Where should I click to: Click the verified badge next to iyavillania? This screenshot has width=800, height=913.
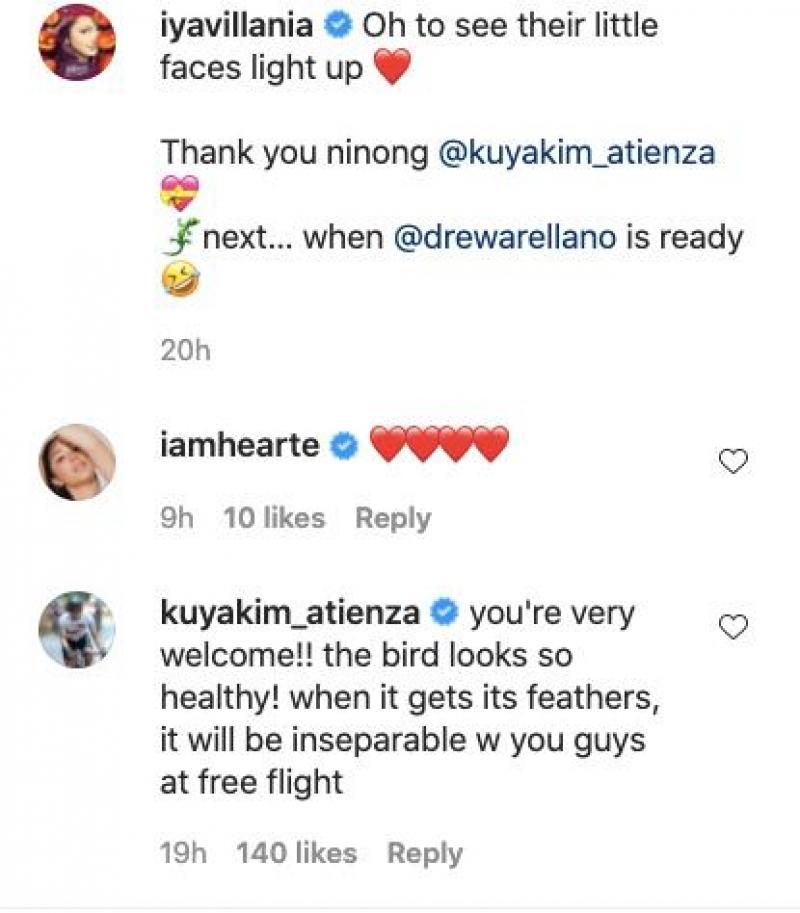pyautogui.click(x=339, y=25)
